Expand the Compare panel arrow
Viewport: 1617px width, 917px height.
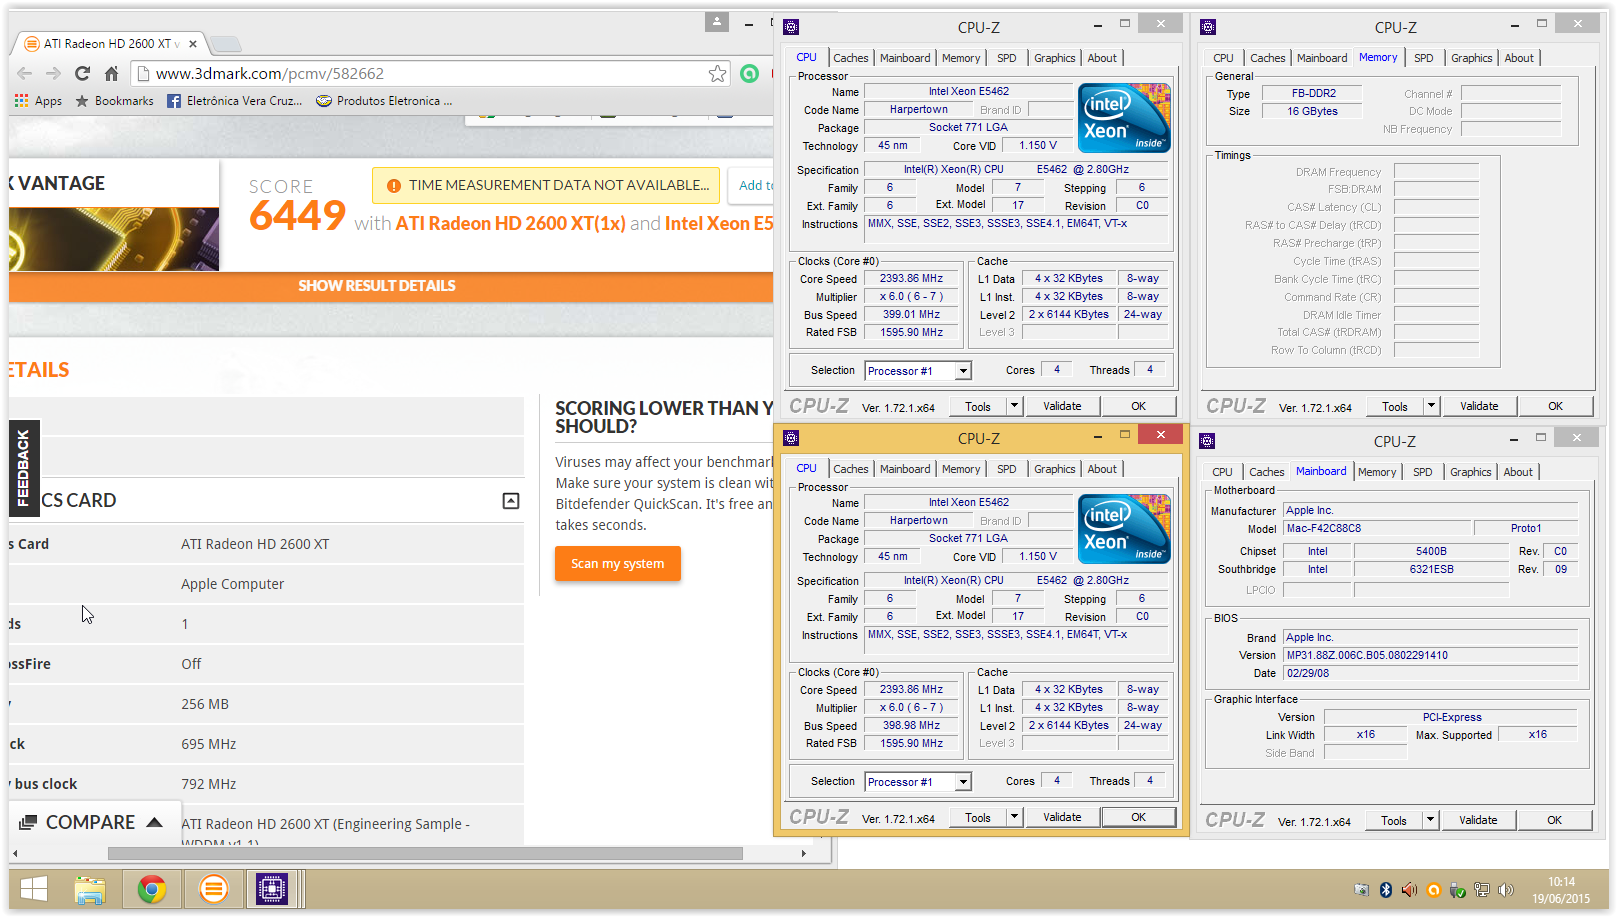(154, 822)
